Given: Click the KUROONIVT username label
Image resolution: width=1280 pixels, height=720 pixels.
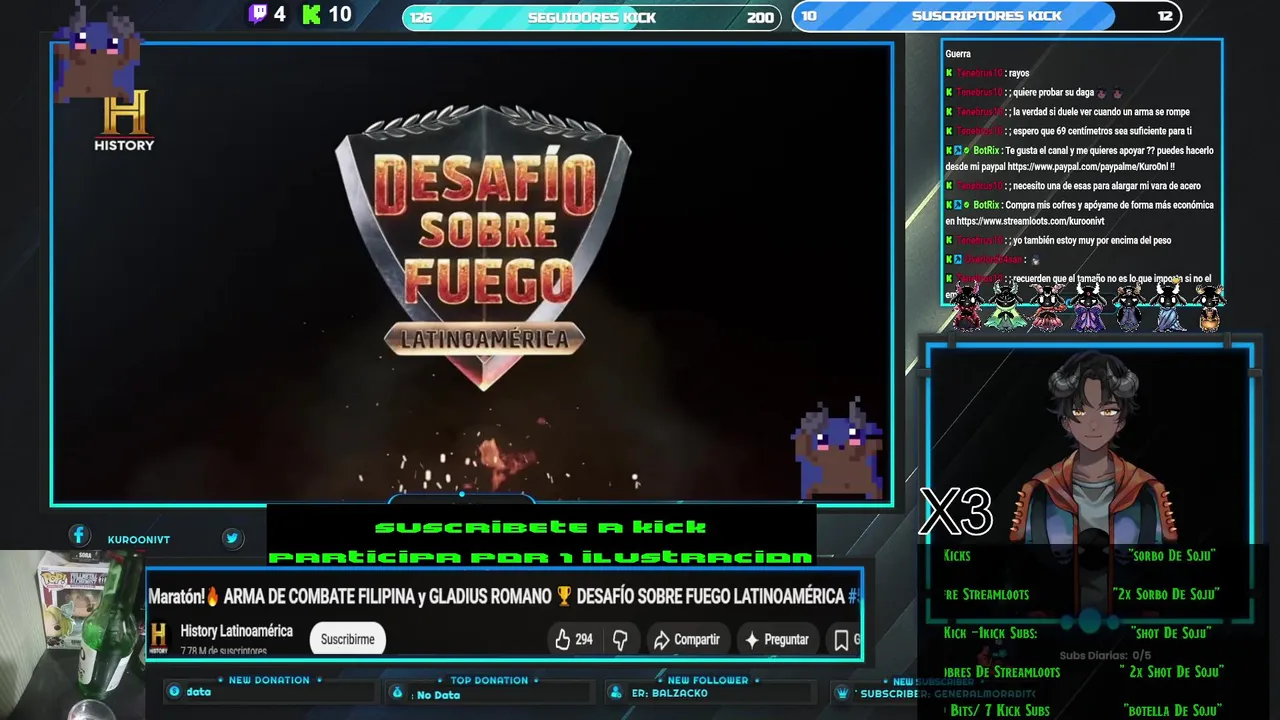Looking at the screenshot, I should [x=139, y=539].
